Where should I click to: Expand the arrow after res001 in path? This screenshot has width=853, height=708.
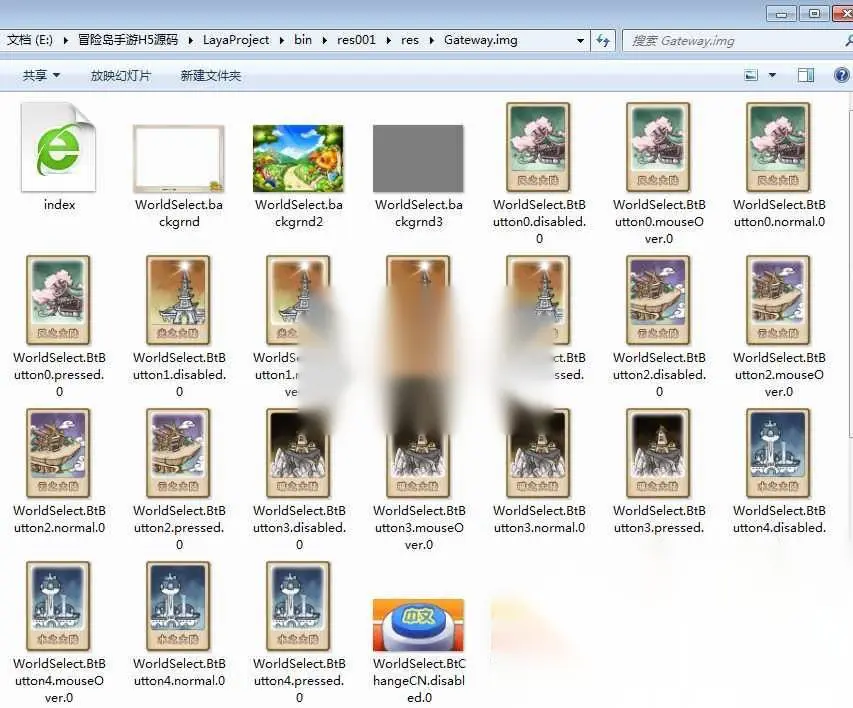(388, 40)
